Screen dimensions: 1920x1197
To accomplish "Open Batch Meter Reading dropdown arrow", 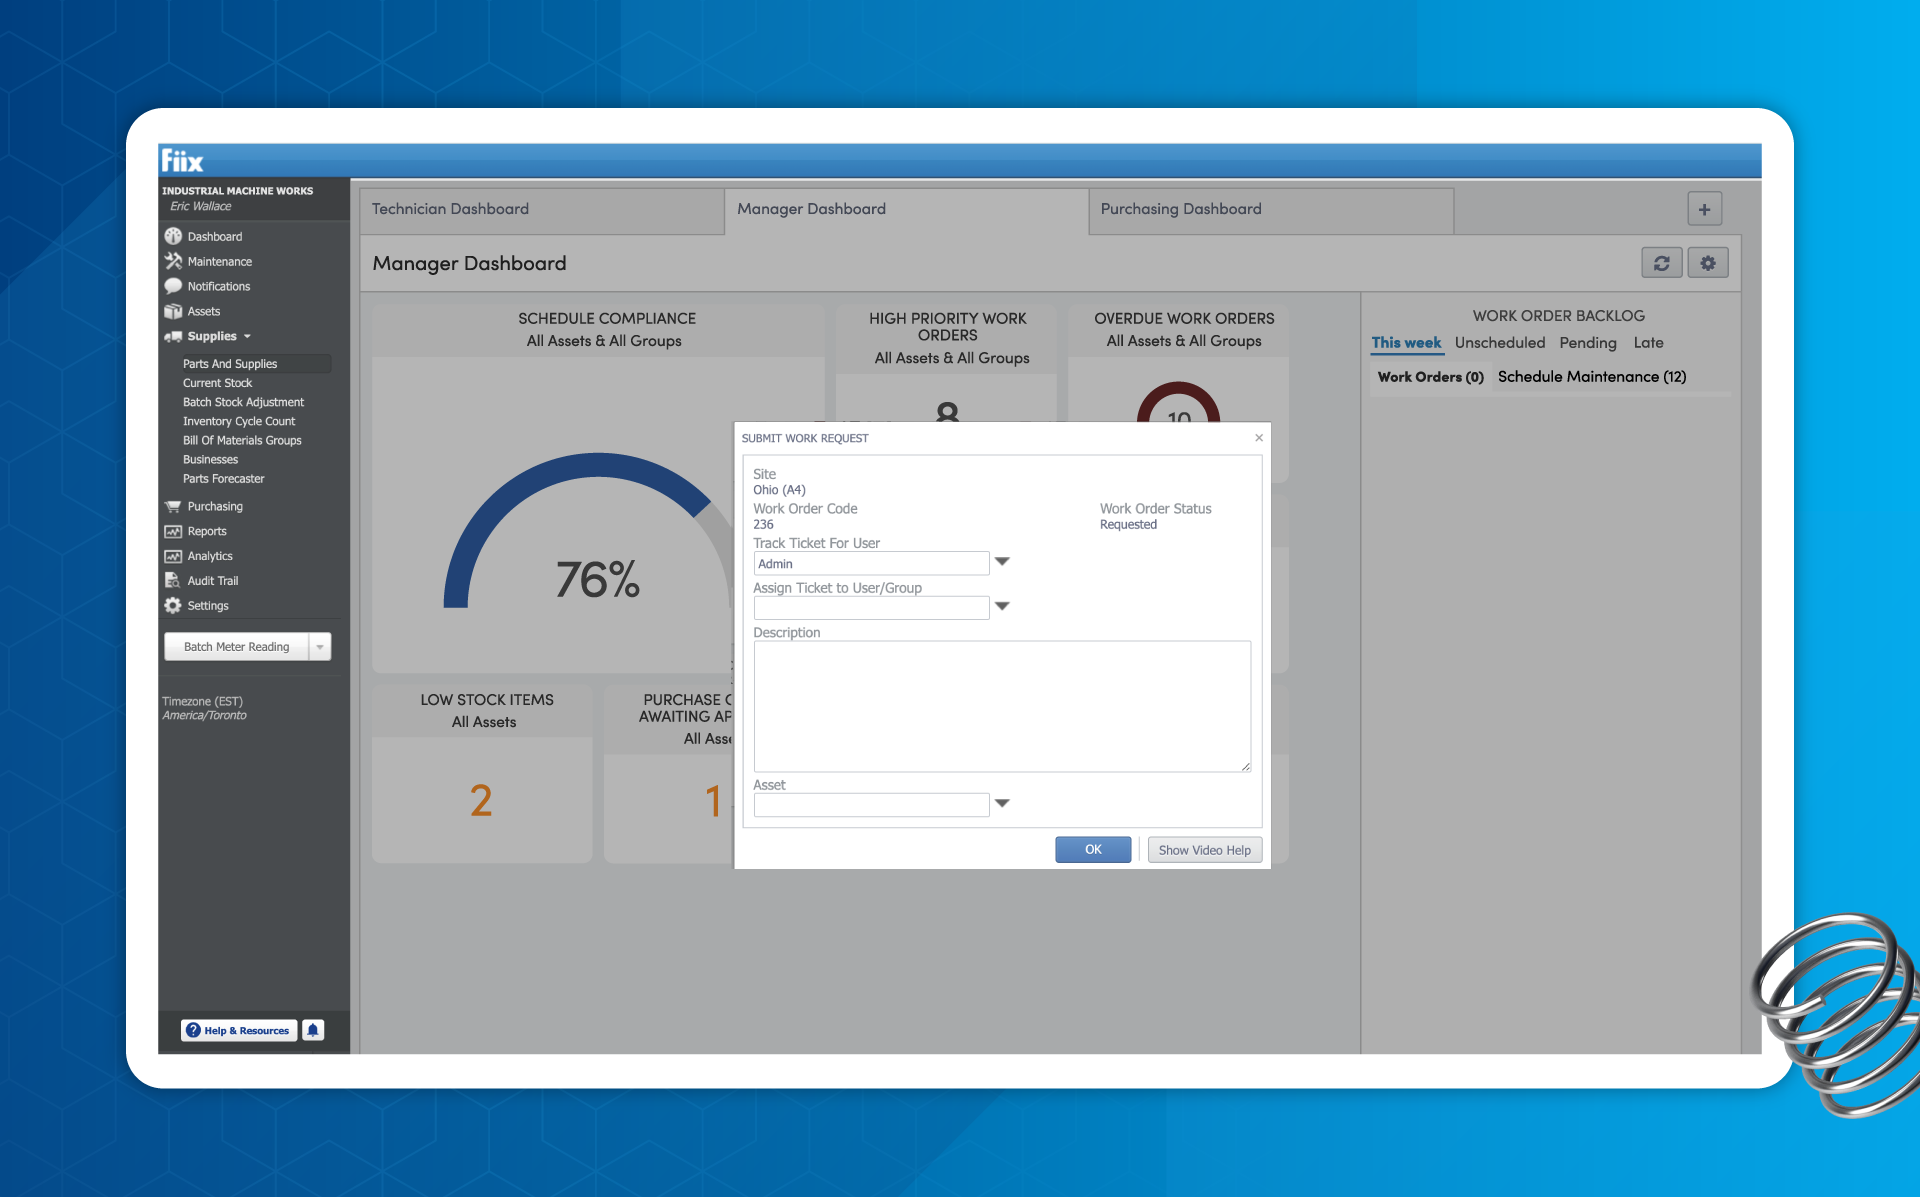I will (x=320, y=647).
